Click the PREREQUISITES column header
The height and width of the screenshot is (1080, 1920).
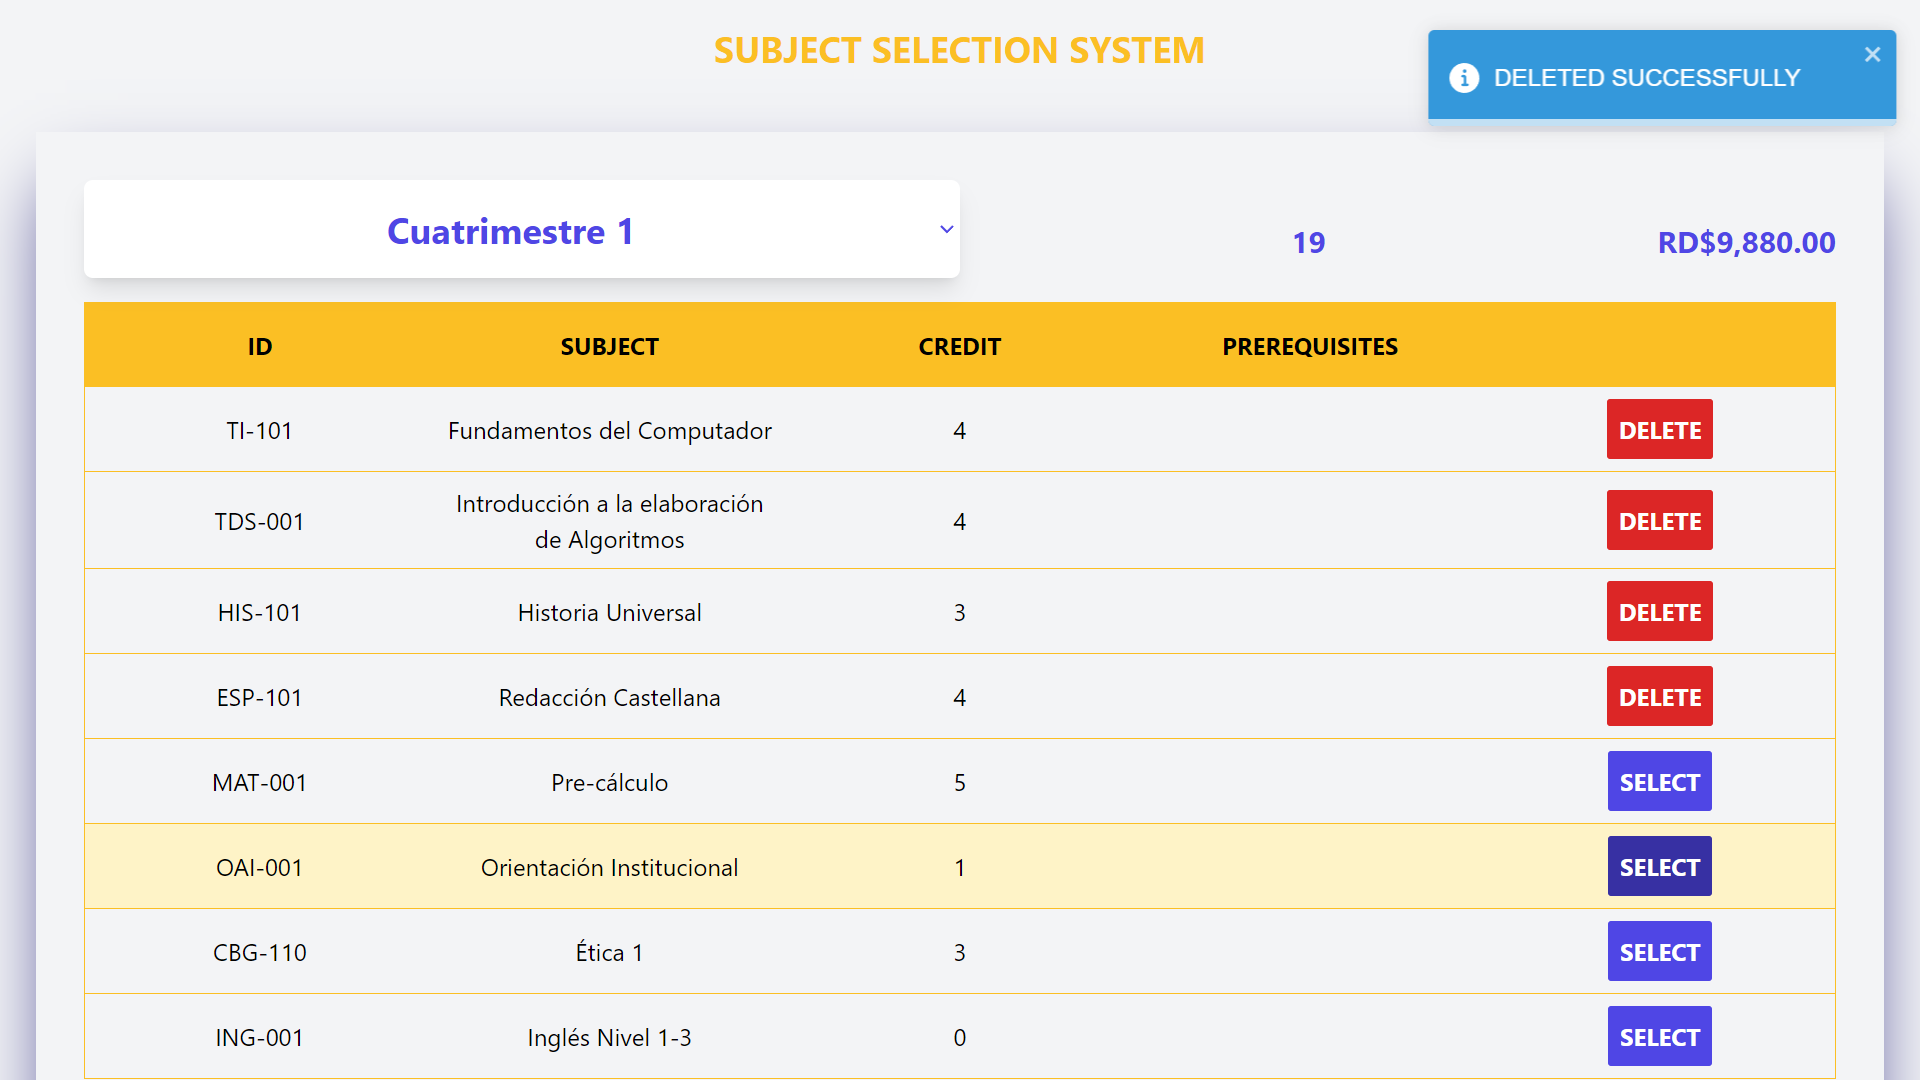(1310, 346)
